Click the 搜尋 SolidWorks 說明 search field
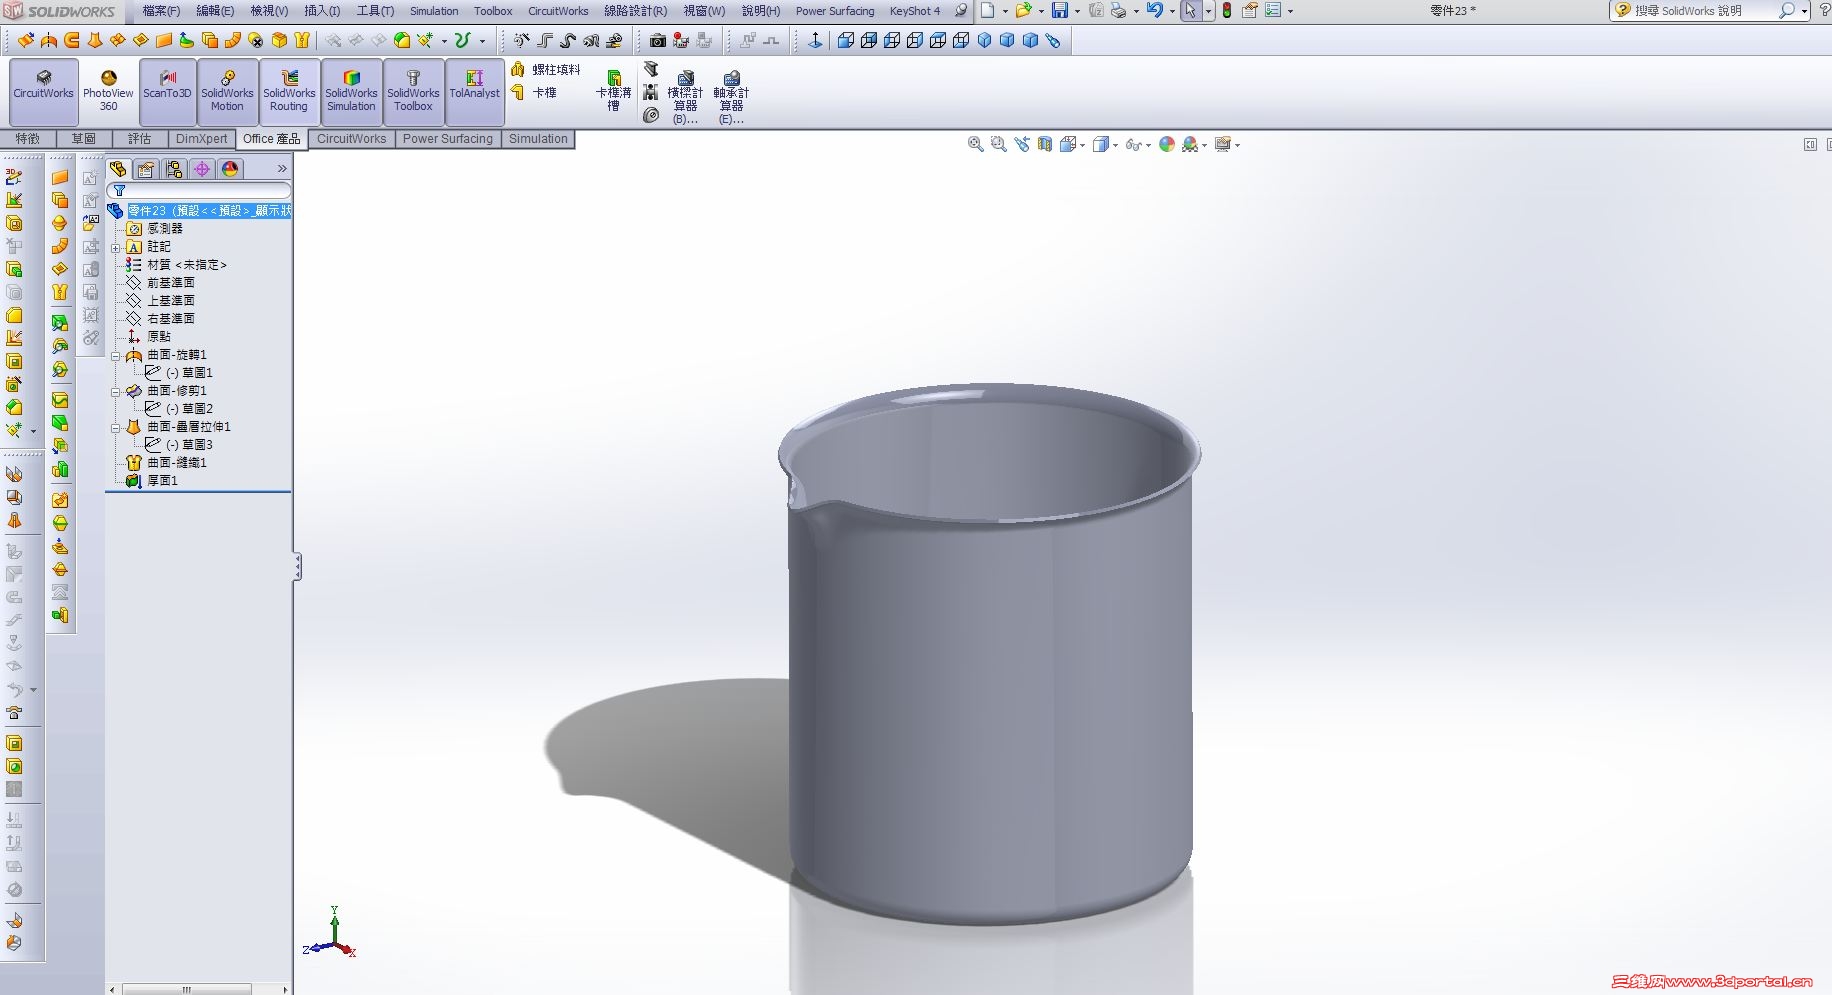Screen dimensions: 1832x995 [1710, 11]
